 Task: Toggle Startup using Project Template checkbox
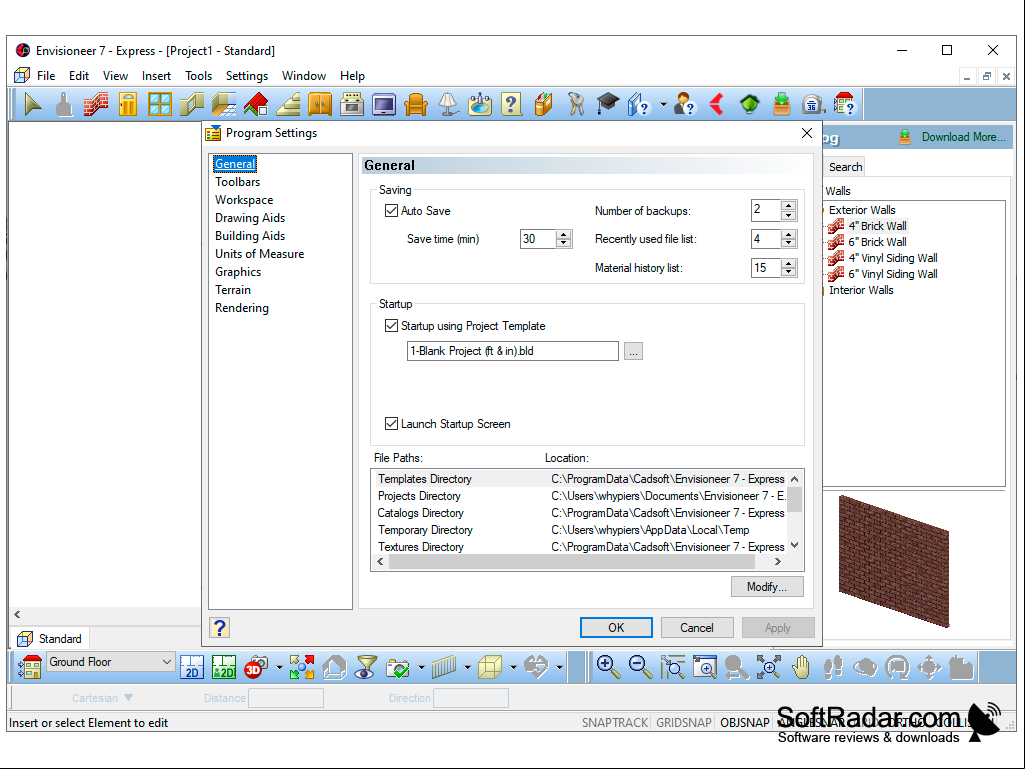point(392,326)
